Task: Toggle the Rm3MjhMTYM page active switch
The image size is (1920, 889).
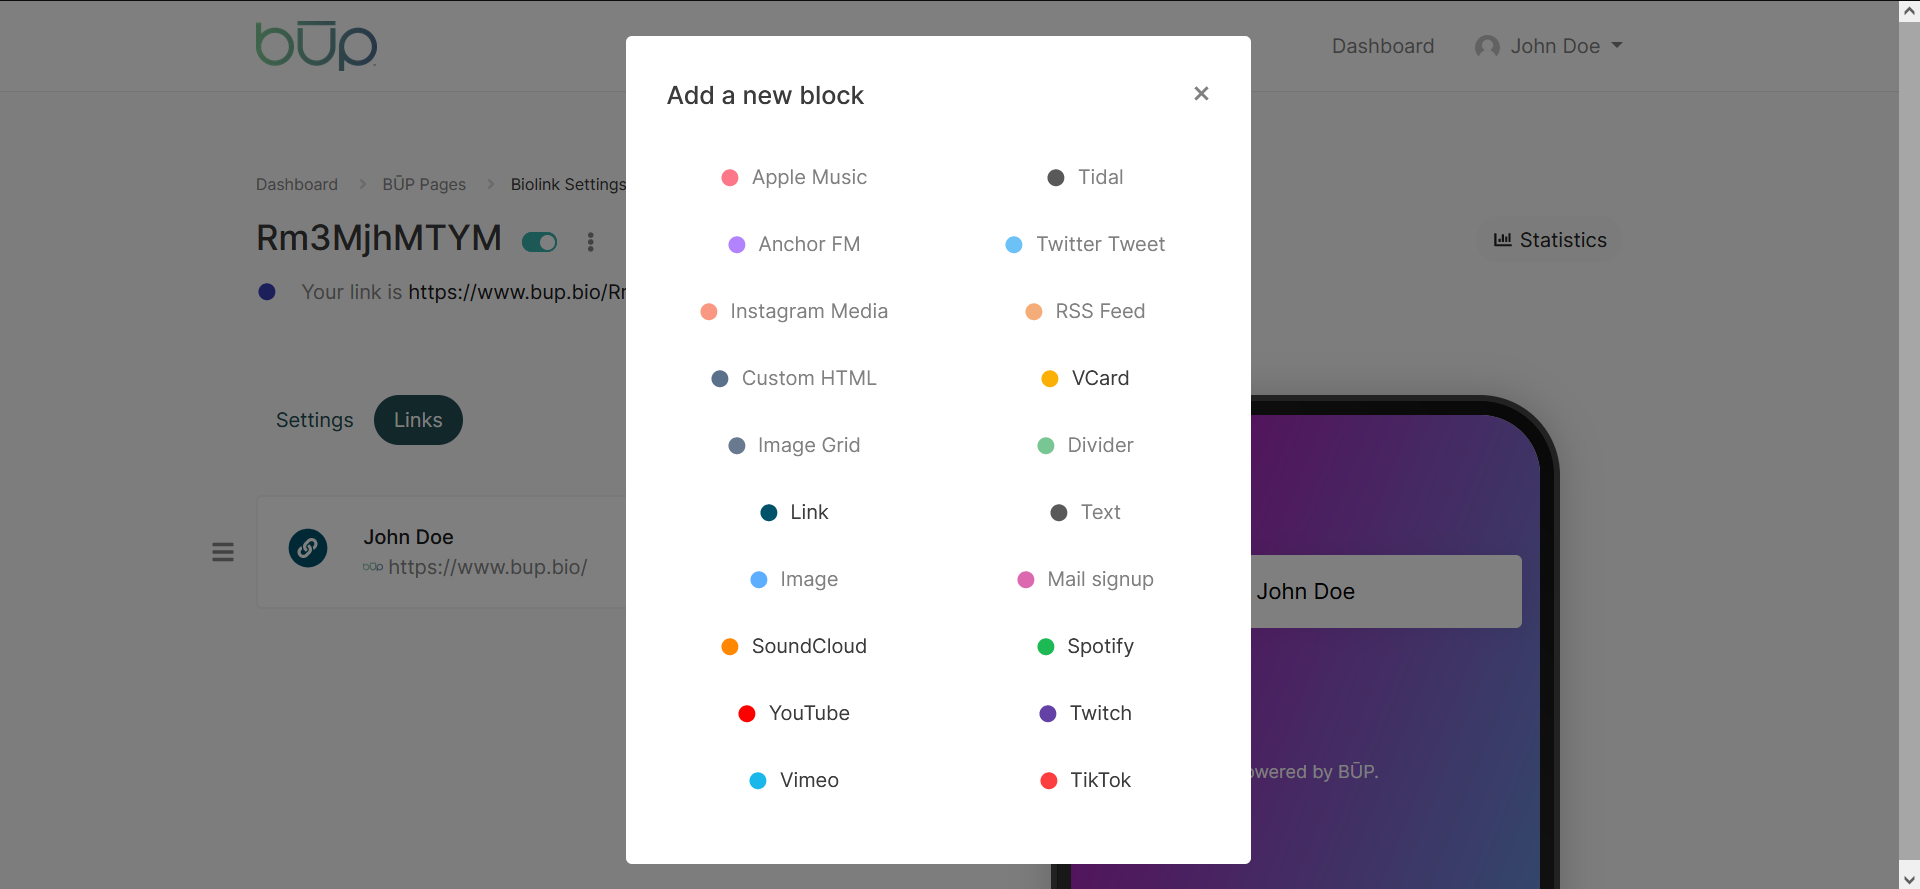Action: [540, 242]
